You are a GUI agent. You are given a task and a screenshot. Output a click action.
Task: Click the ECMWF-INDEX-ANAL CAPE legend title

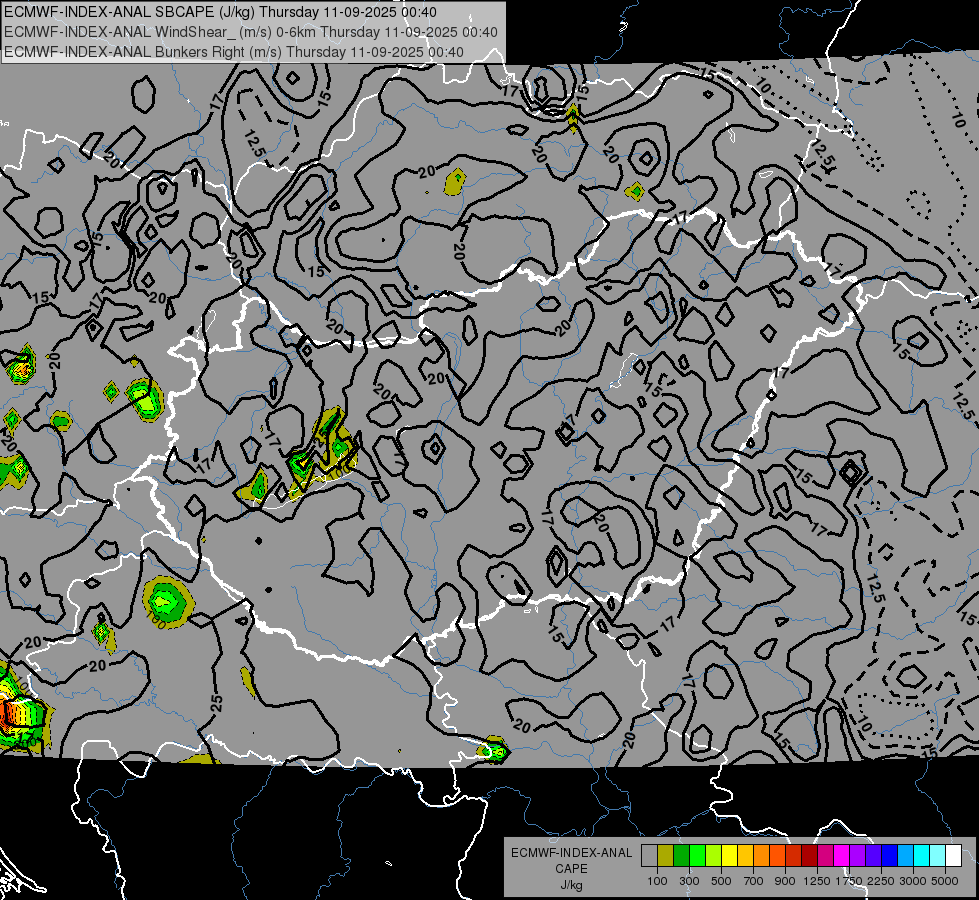(x=572, y=861)
